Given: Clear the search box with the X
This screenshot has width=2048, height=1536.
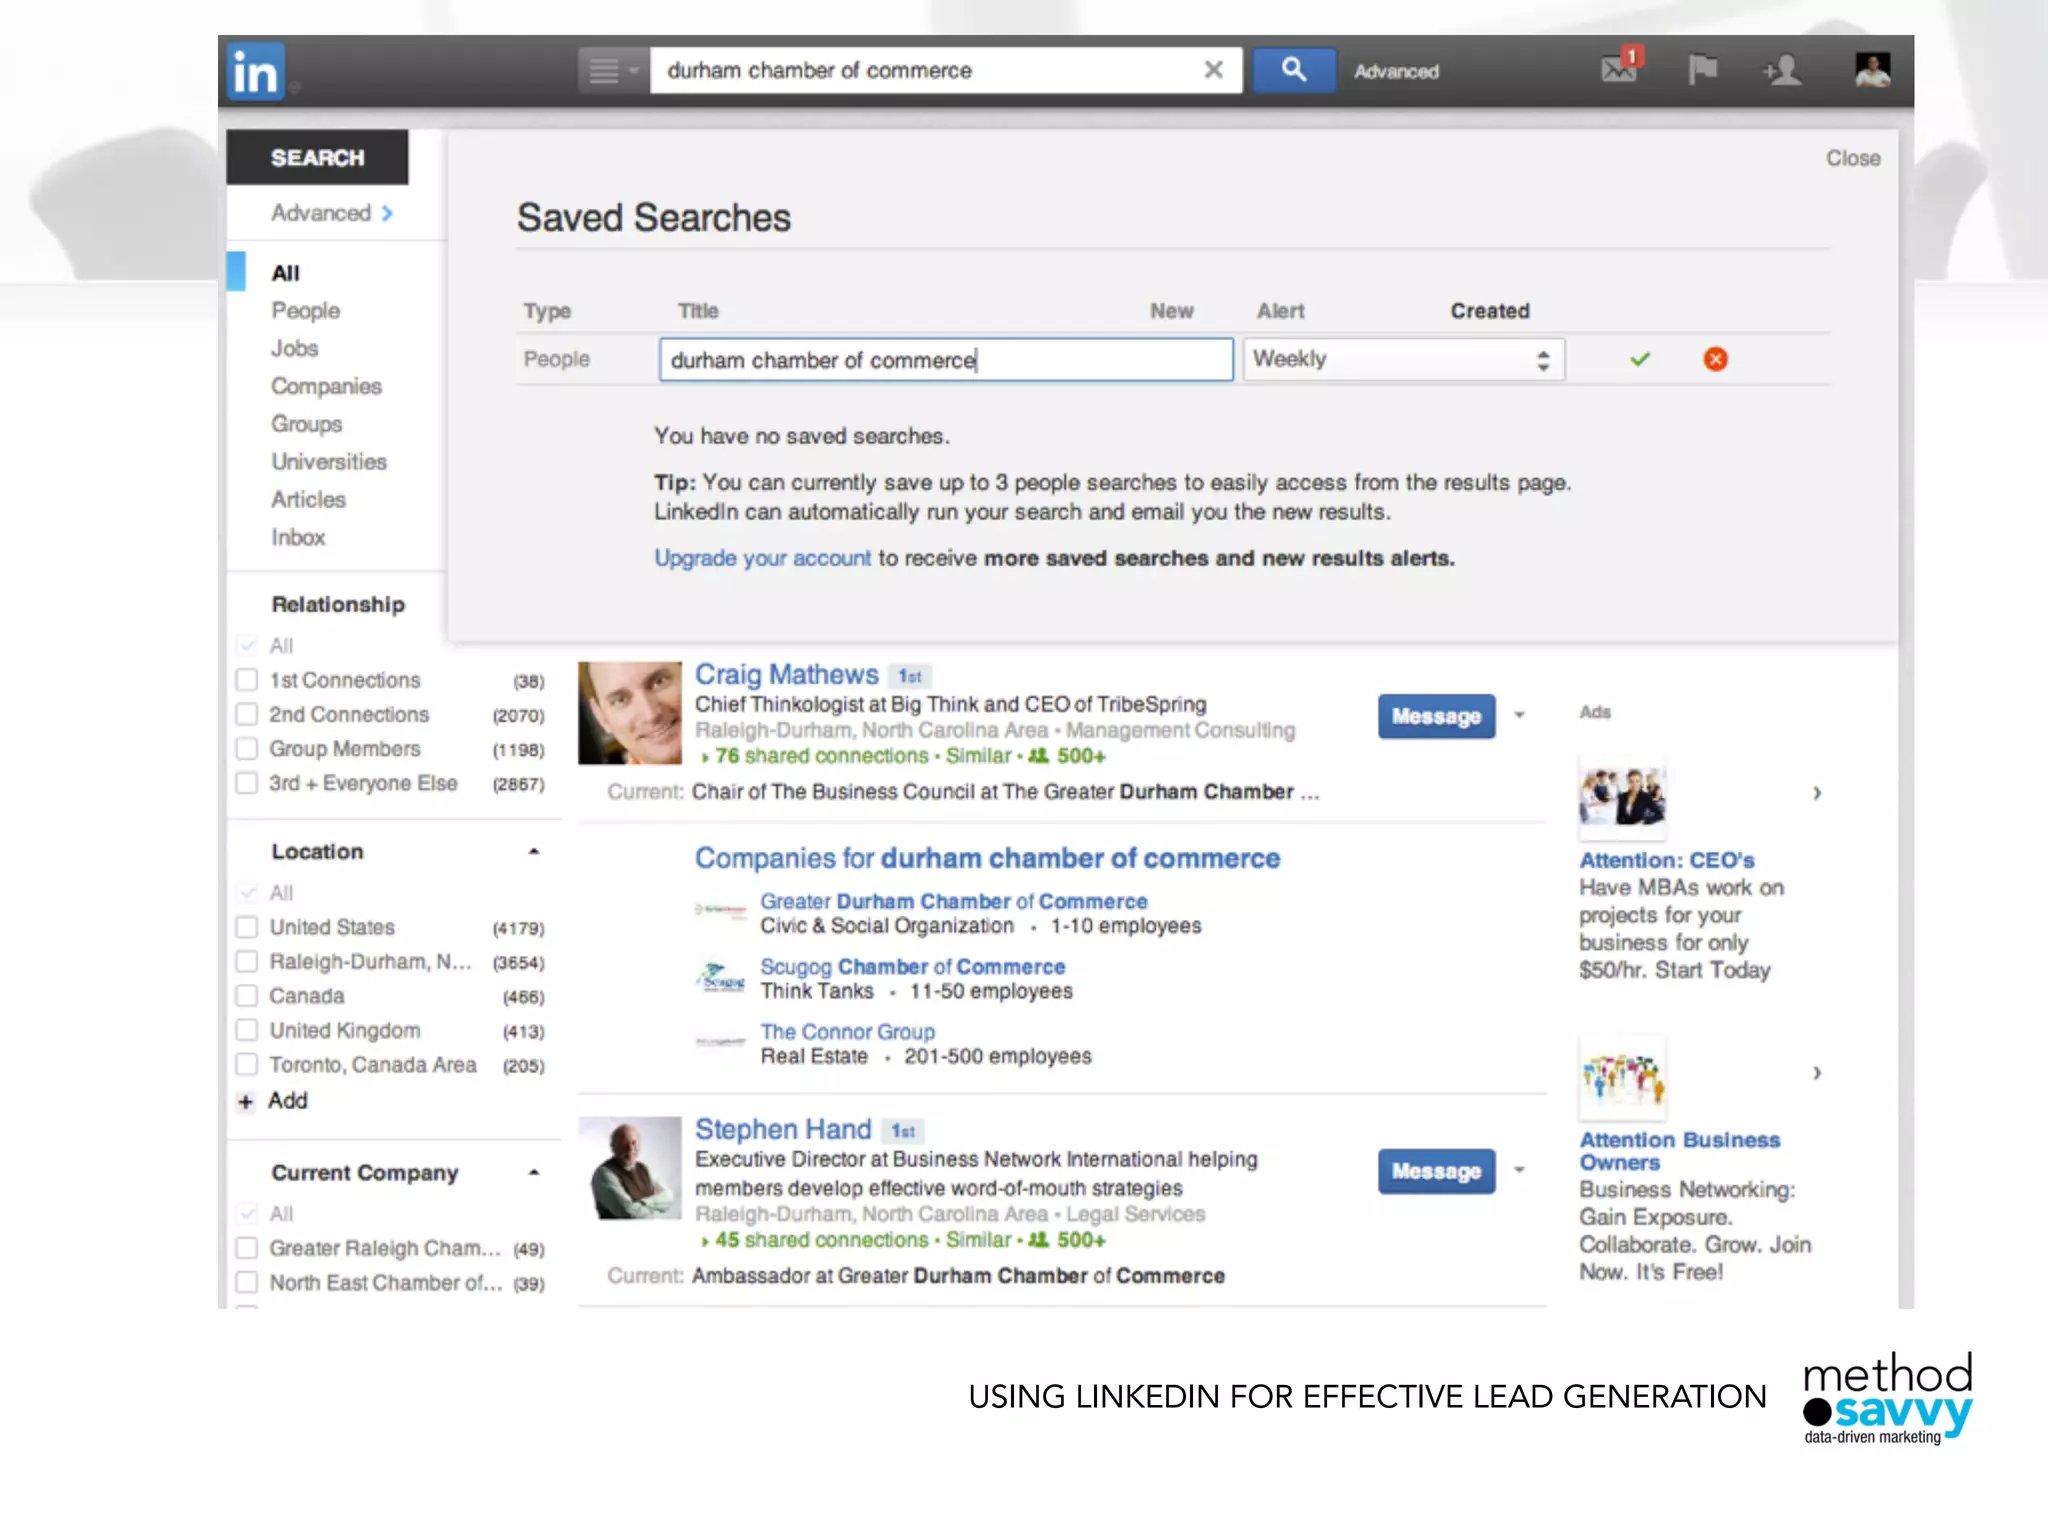Looking at the screenshot, I should 1213,70.
